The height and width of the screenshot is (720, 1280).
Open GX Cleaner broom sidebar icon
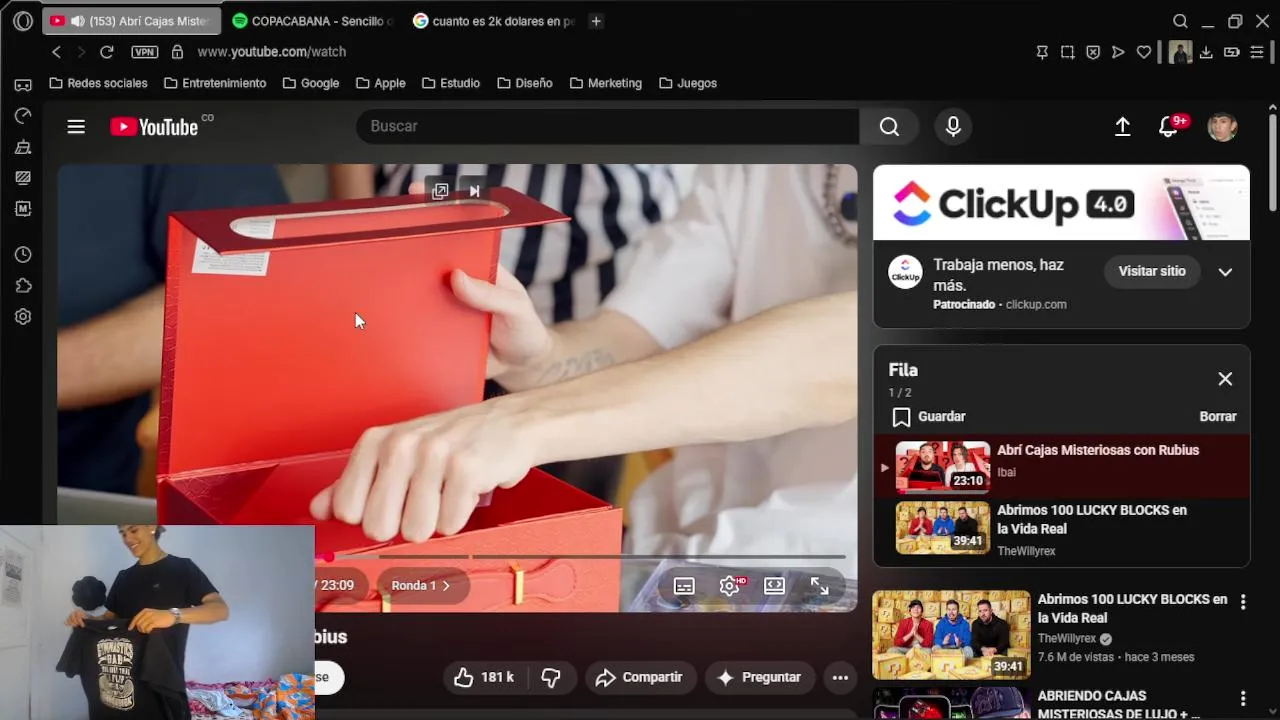(23, 147)
